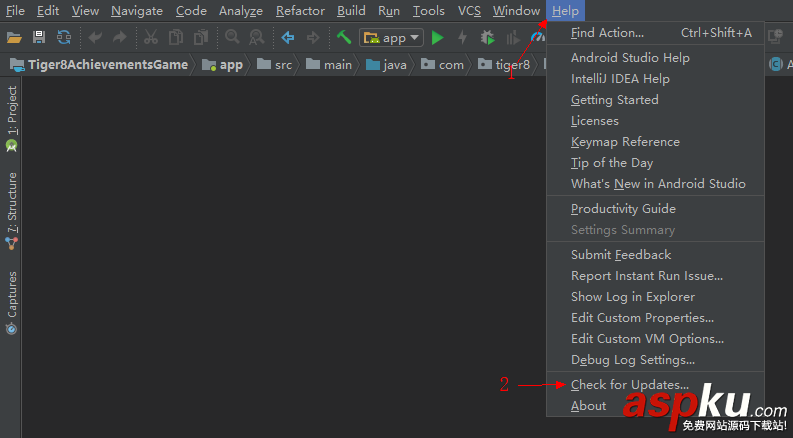Image resolution: width=793 pixels, height=438 pixels.
Task: Choose Submit Feedback
Action: pos(655,255)
